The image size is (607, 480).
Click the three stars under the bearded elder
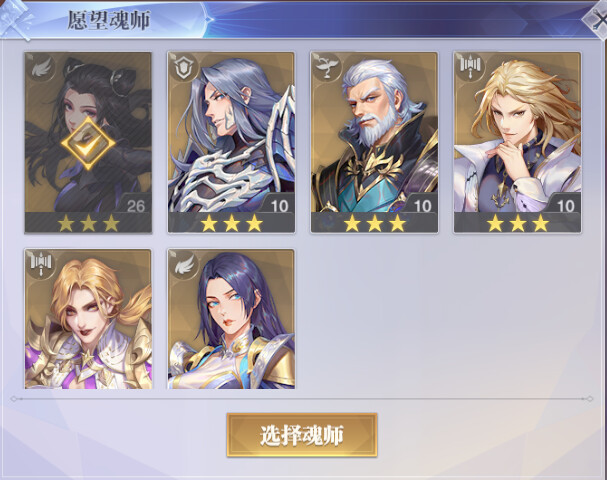(374, 224)
